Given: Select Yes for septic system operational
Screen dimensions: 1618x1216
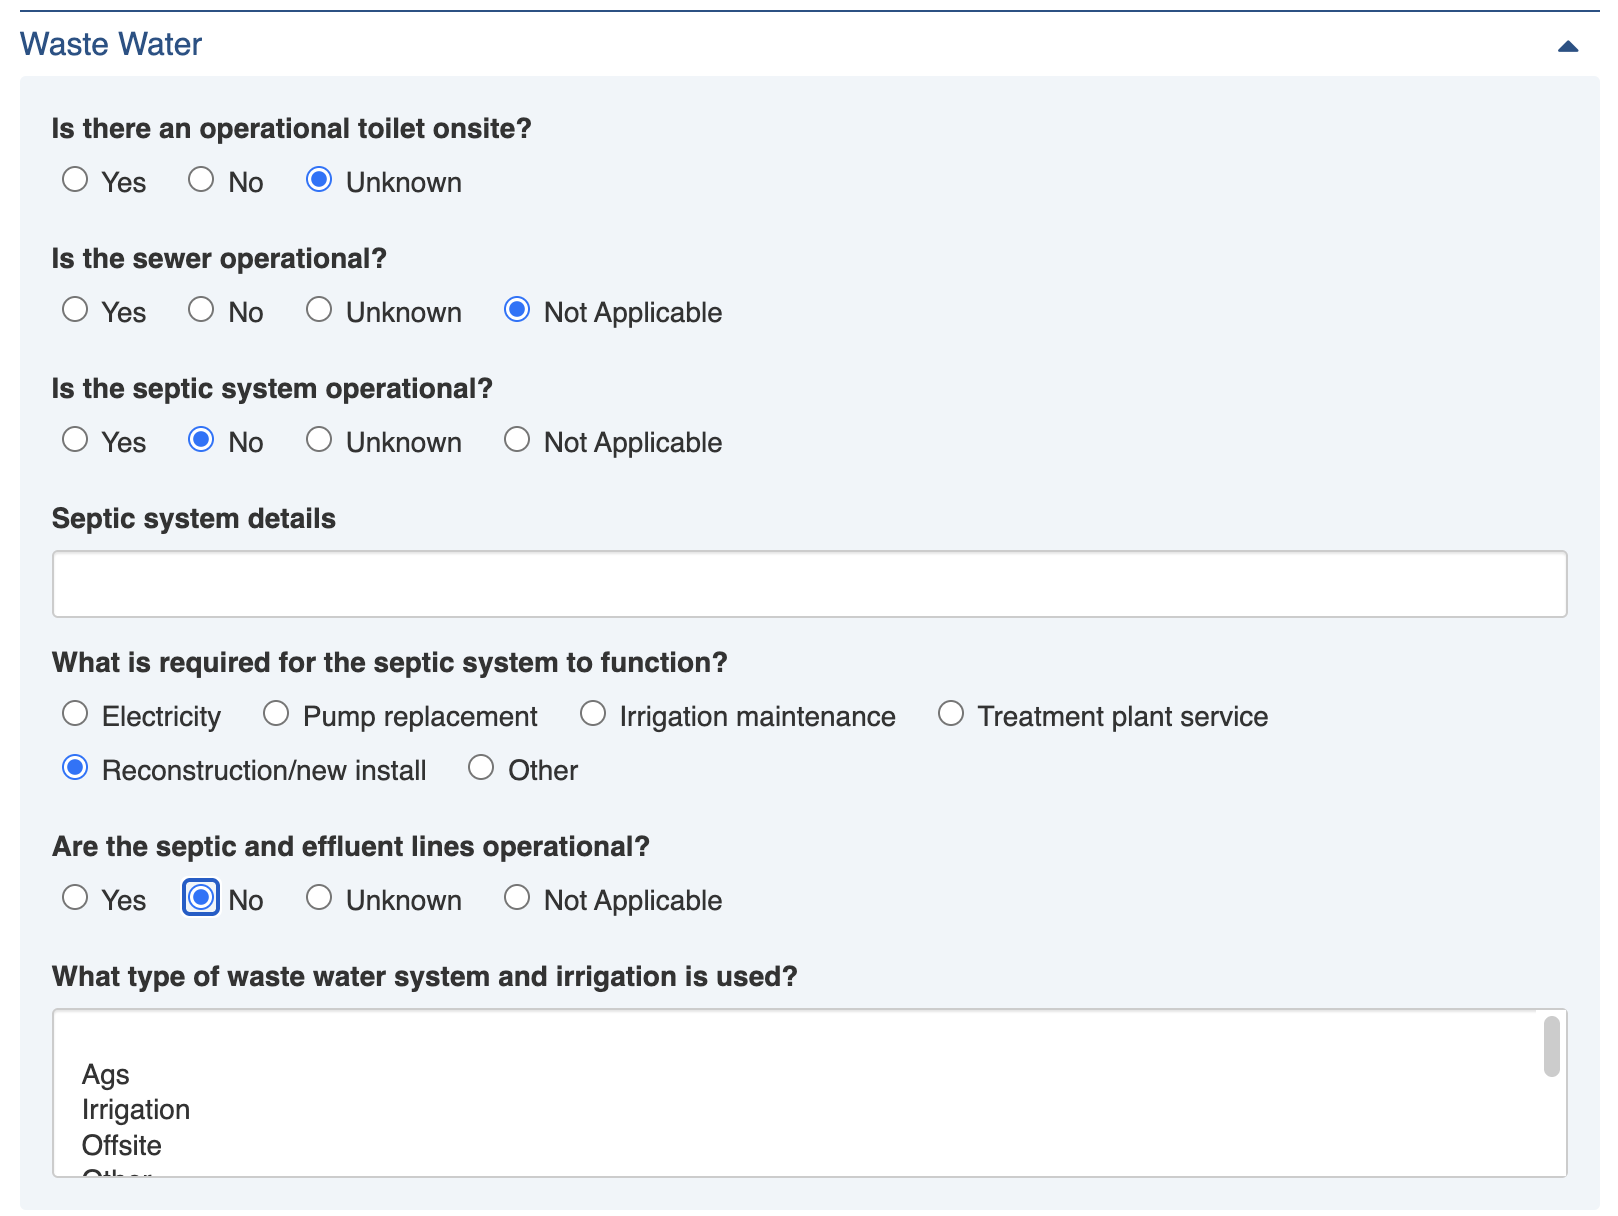Looking at the screenshot, I should pyautogui.click(x=75, y=440).
